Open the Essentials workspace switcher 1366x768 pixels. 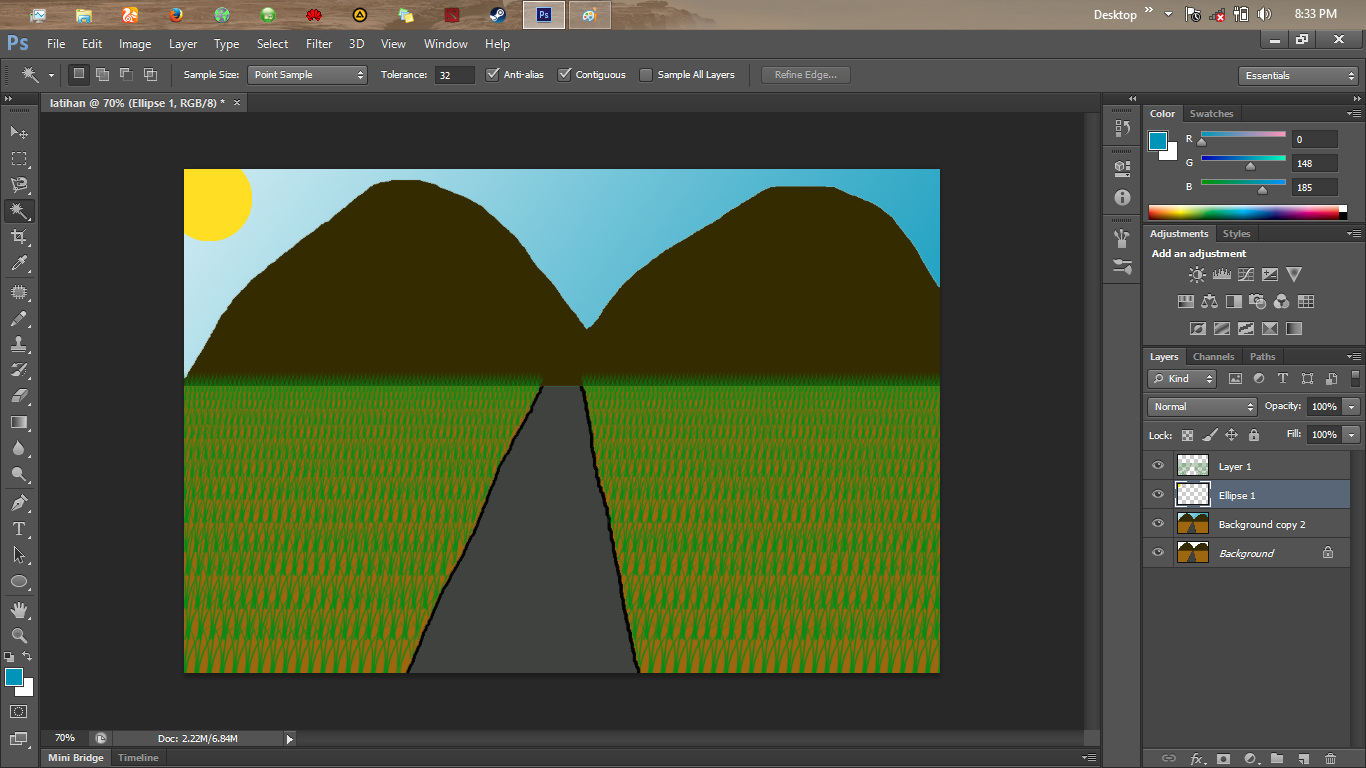(x=1297, y=74)
